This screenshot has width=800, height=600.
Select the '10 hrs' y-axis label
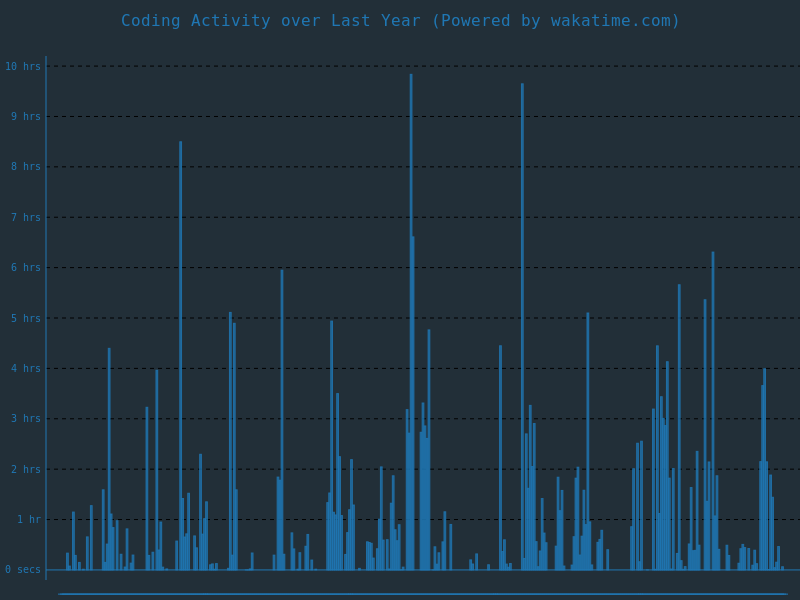coord(23,67)
